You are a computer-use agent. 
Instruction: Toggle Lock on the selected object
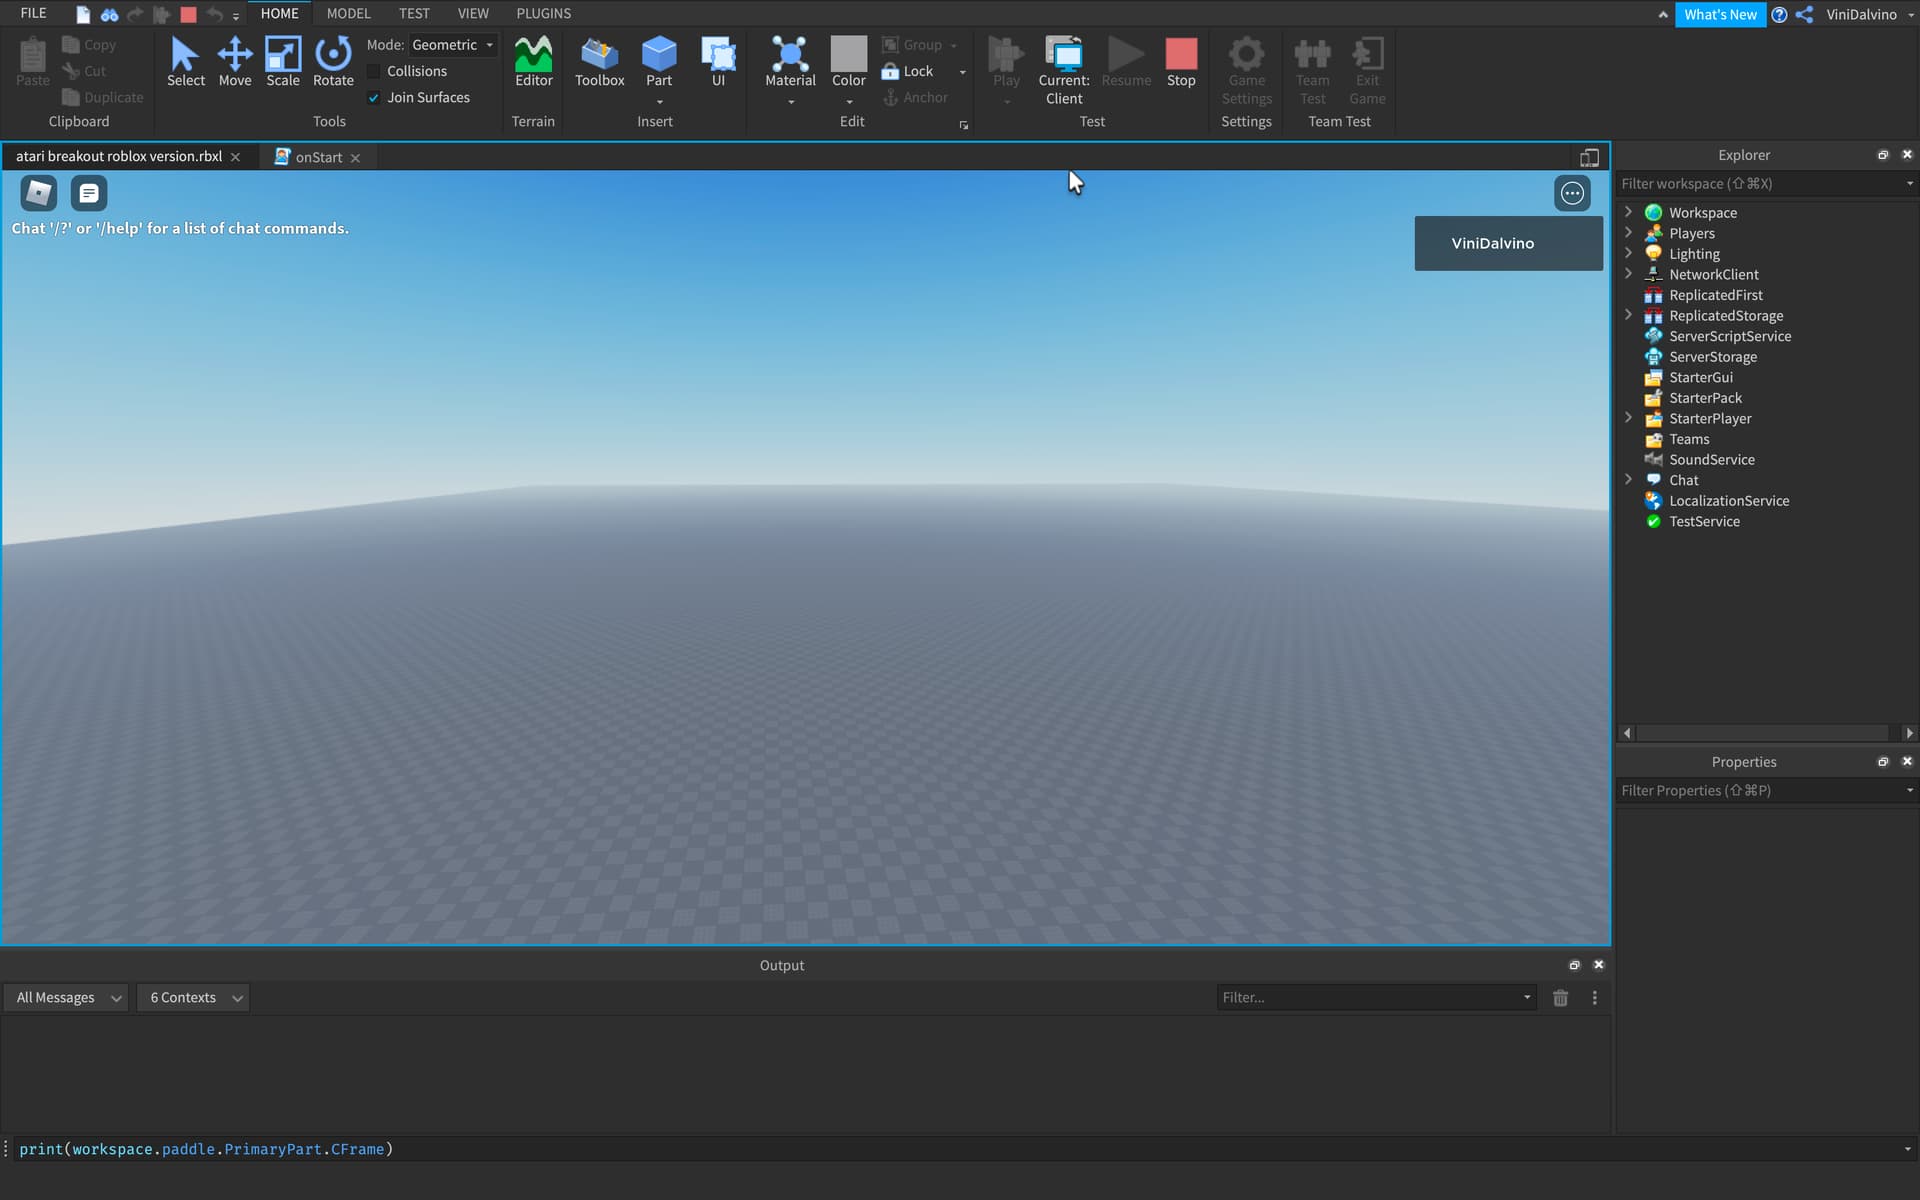click(908, 71)
